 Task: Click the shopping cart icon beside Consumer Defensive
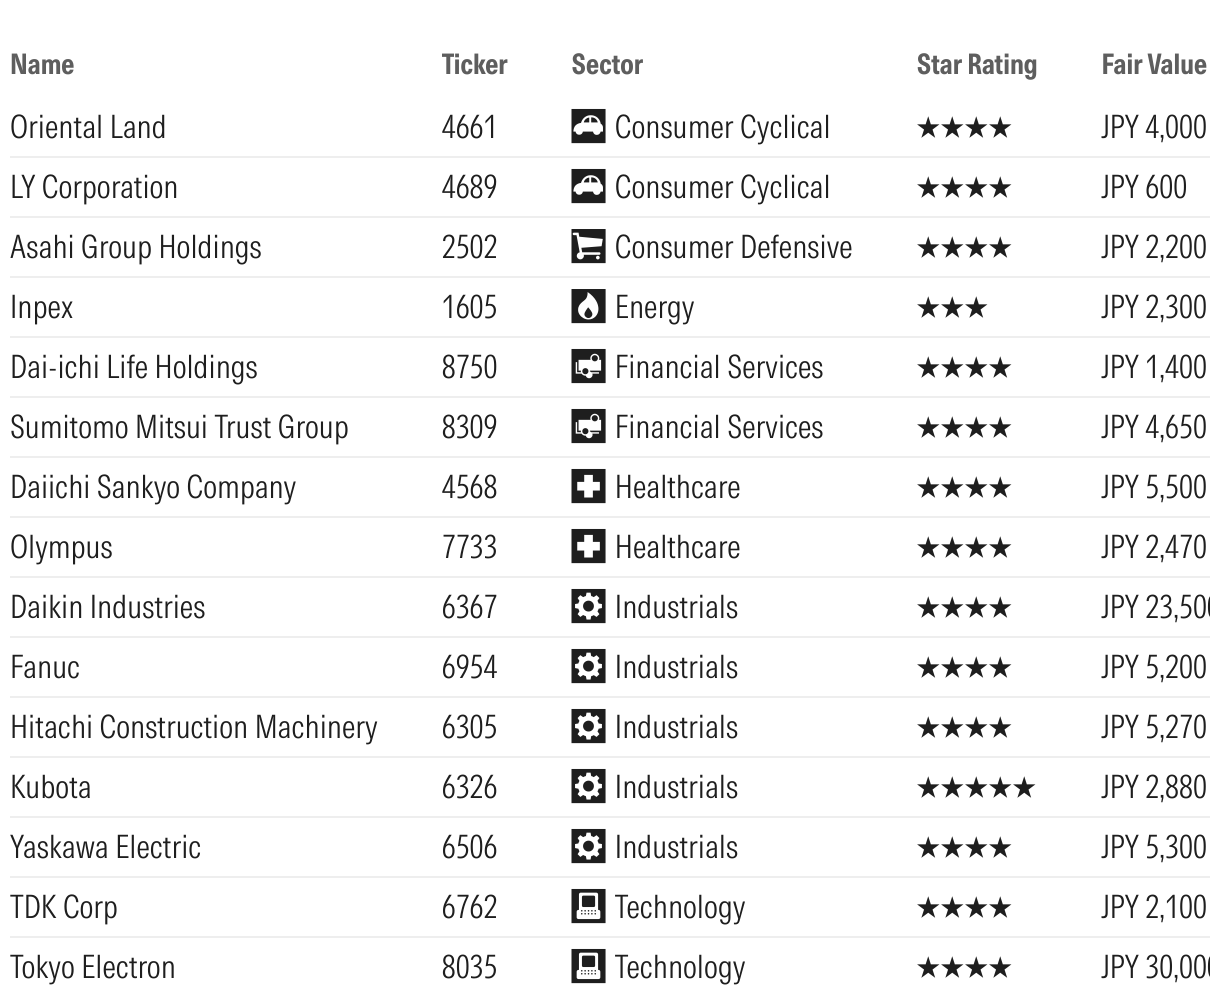pos(588,247)
